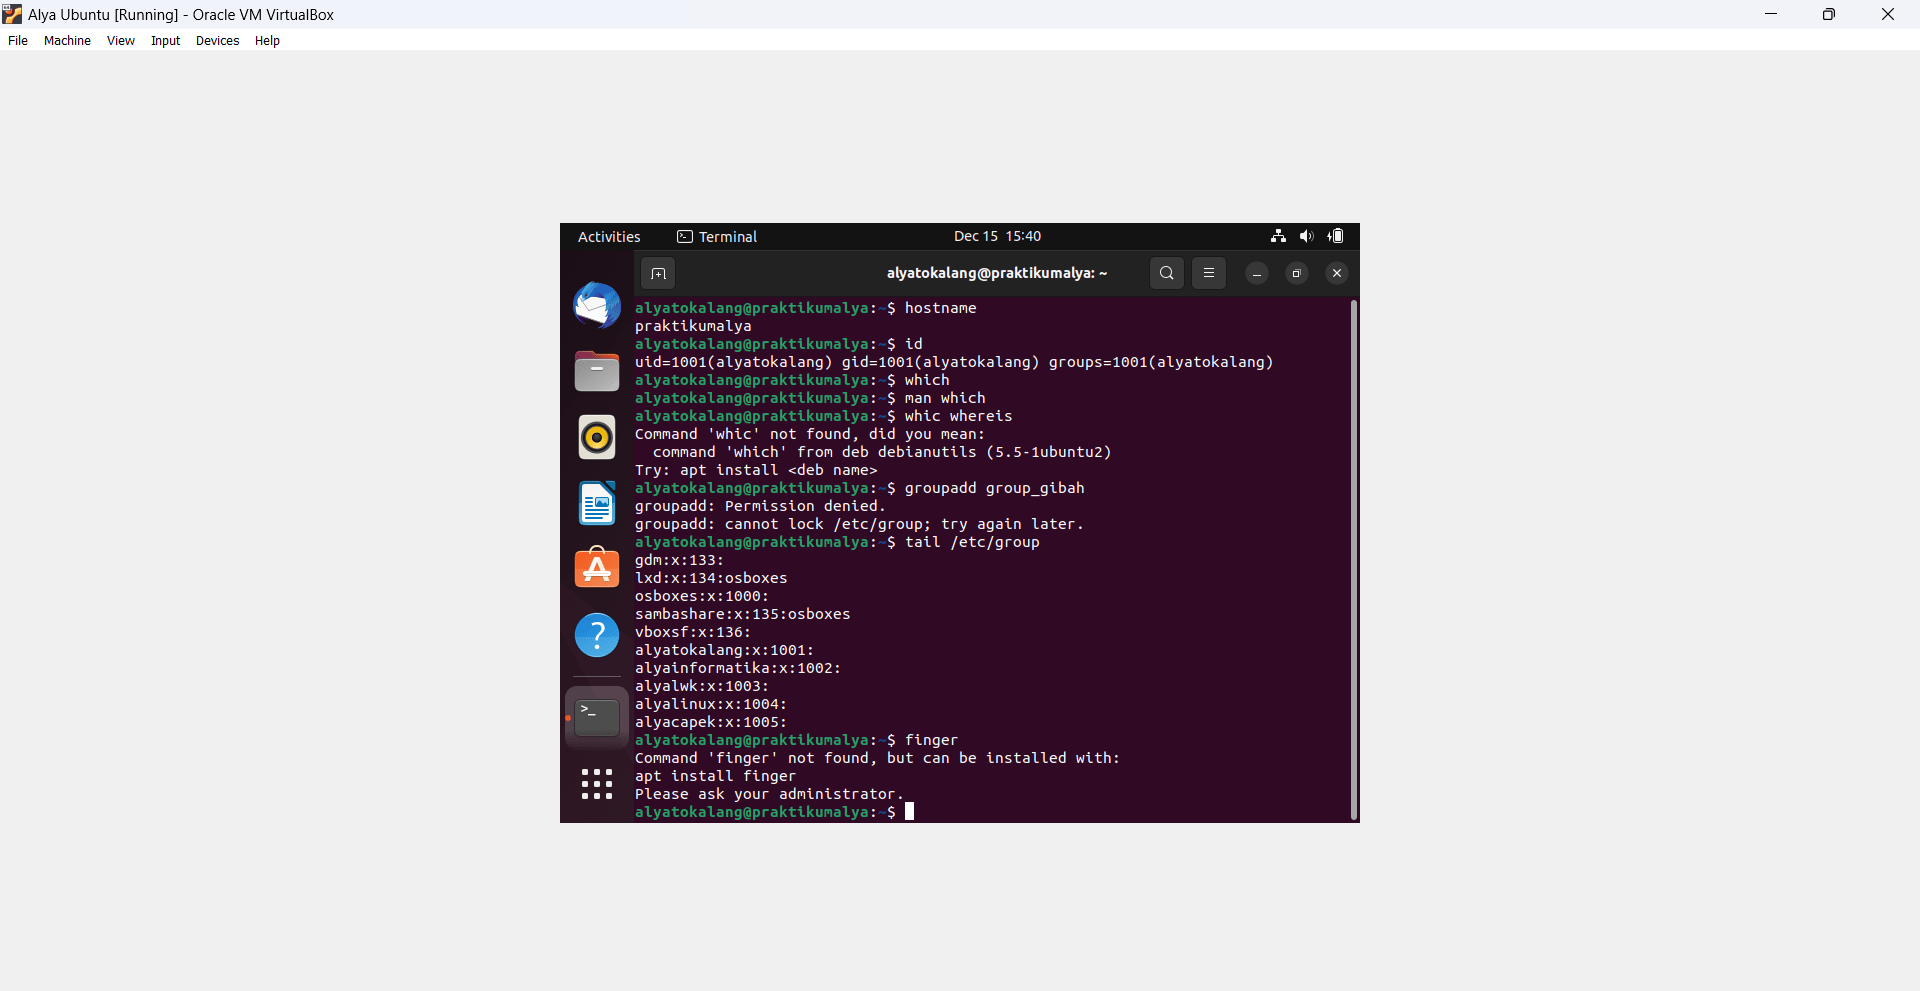Image resolution: width=1920 pixels, height=991 pixels.
Task: Minimize the VirtualBox window
Action: point(1771,14)
